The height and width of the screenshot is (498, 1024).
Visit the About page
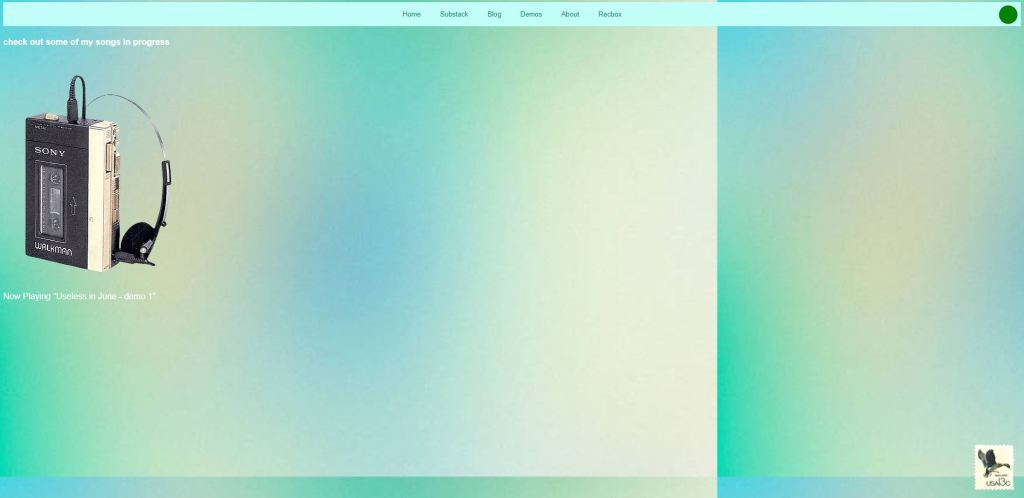pos(570,14)
